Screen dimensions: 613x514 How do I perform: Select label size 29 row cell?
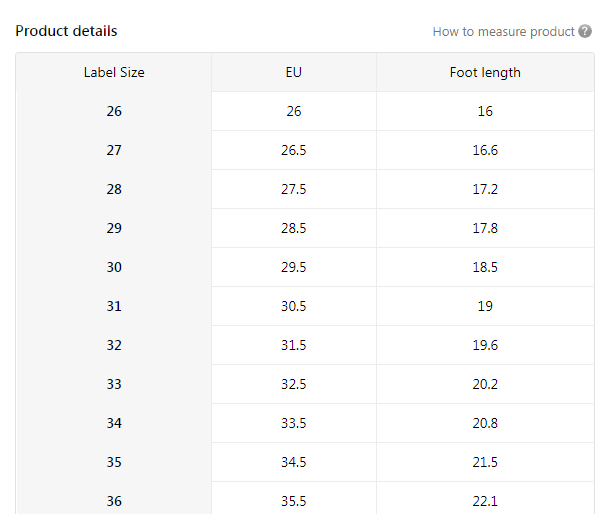tap(114, 228)
